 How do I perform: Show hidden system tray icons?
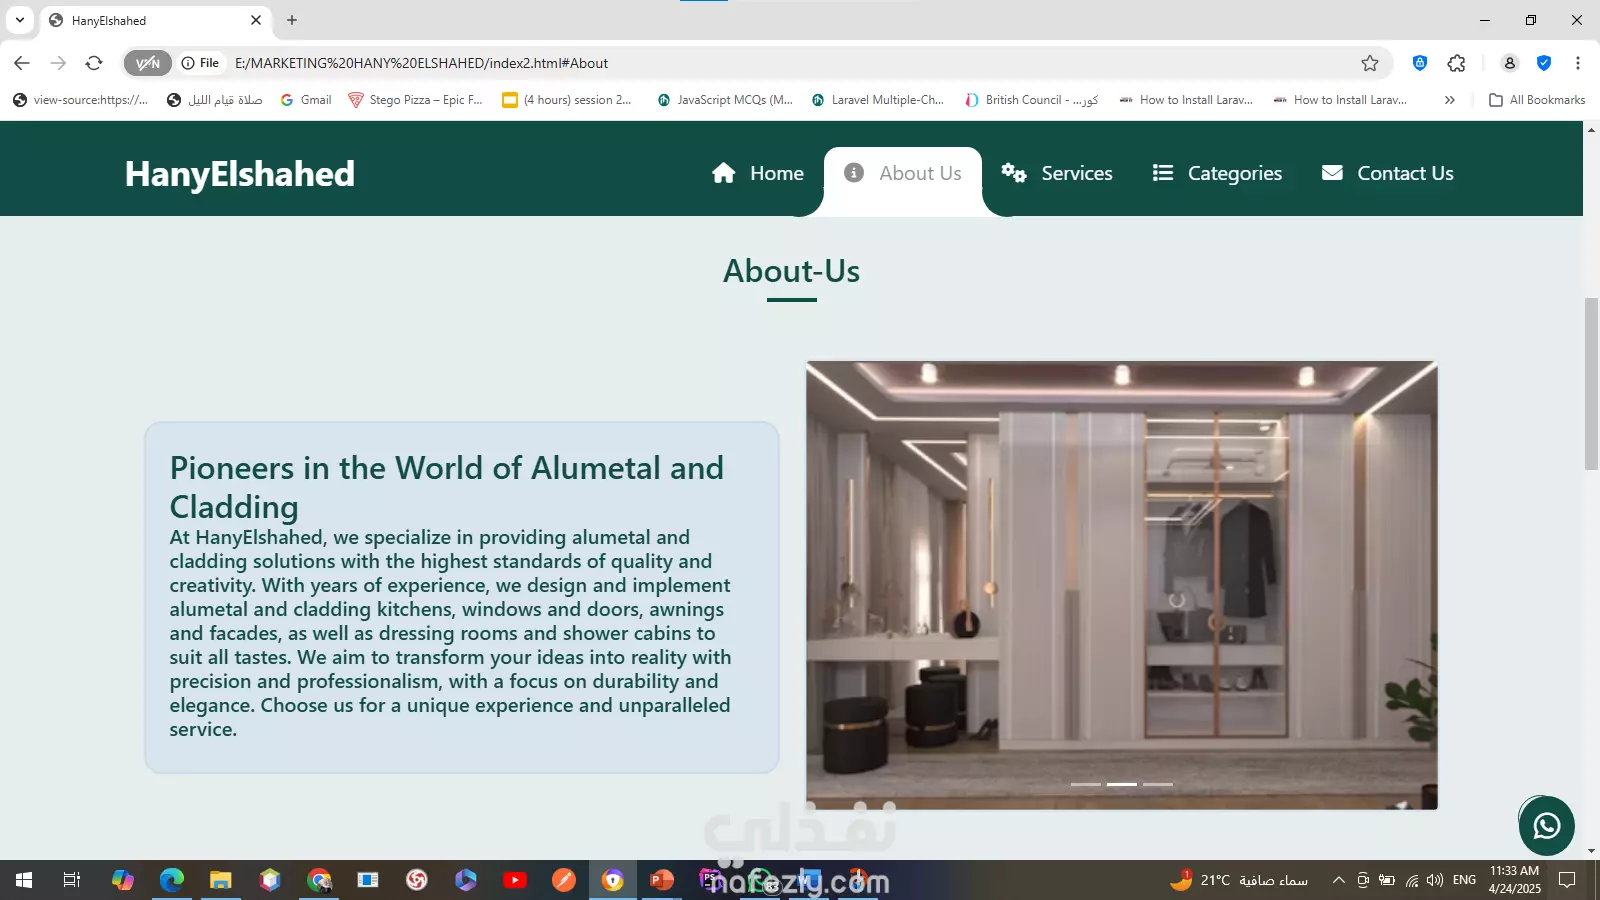tap(1338, 880)
